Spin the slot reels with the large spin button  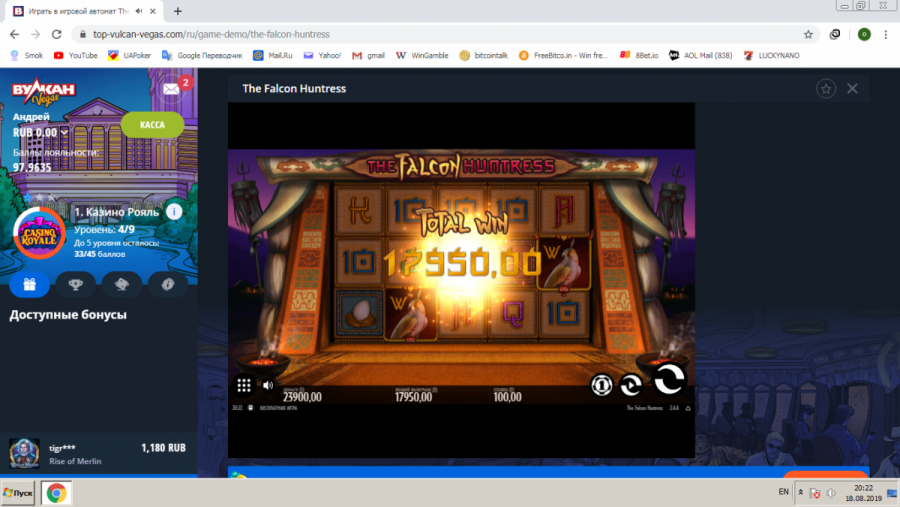[669, 378]
